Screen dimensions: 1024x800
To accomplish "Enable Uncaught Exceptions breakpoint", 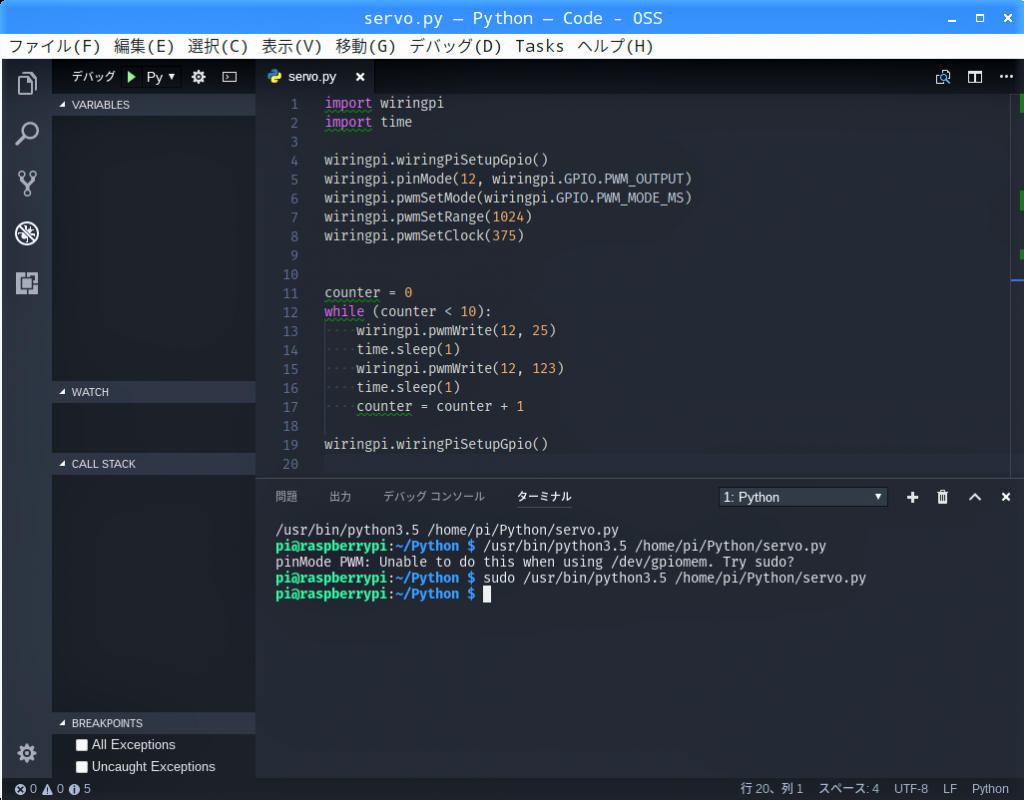I will 82,767.
